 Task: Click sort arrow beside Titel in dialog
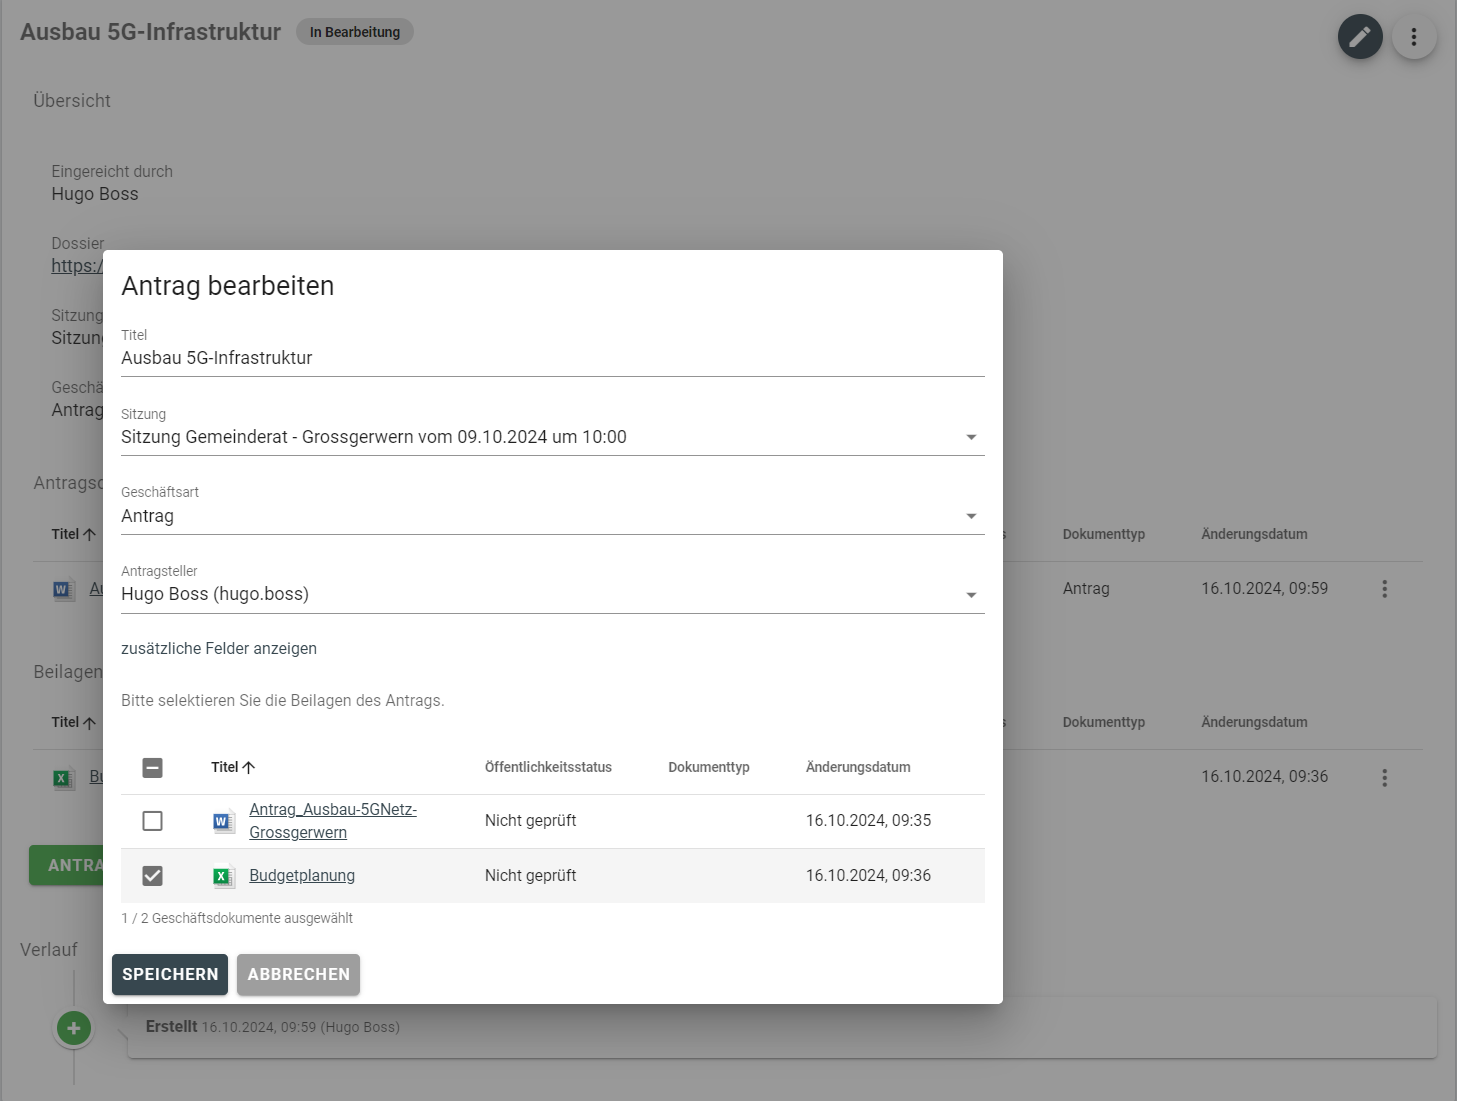pos(249,767)
